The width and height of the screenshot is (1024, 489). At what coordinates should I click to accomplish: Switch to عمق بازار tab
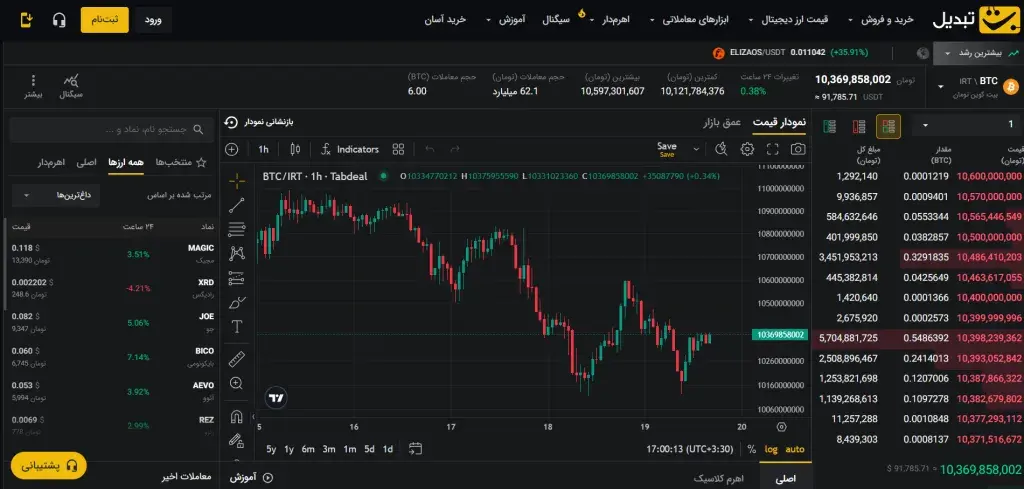[x=722, y=122]
